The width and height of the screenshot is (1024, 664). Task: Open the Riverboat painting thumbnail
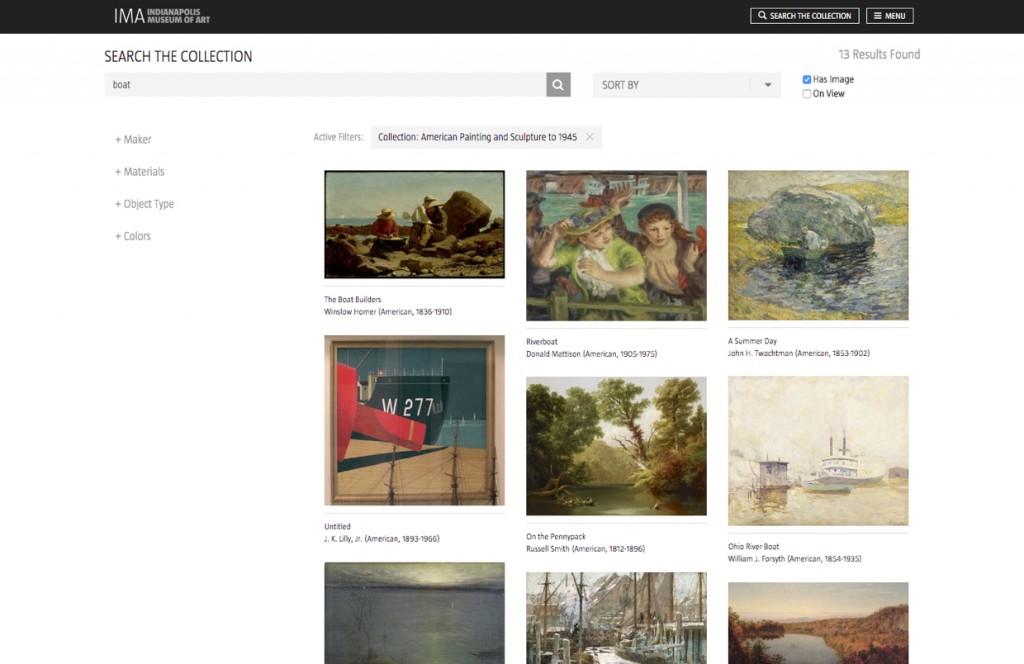click(x=616, y=245)
